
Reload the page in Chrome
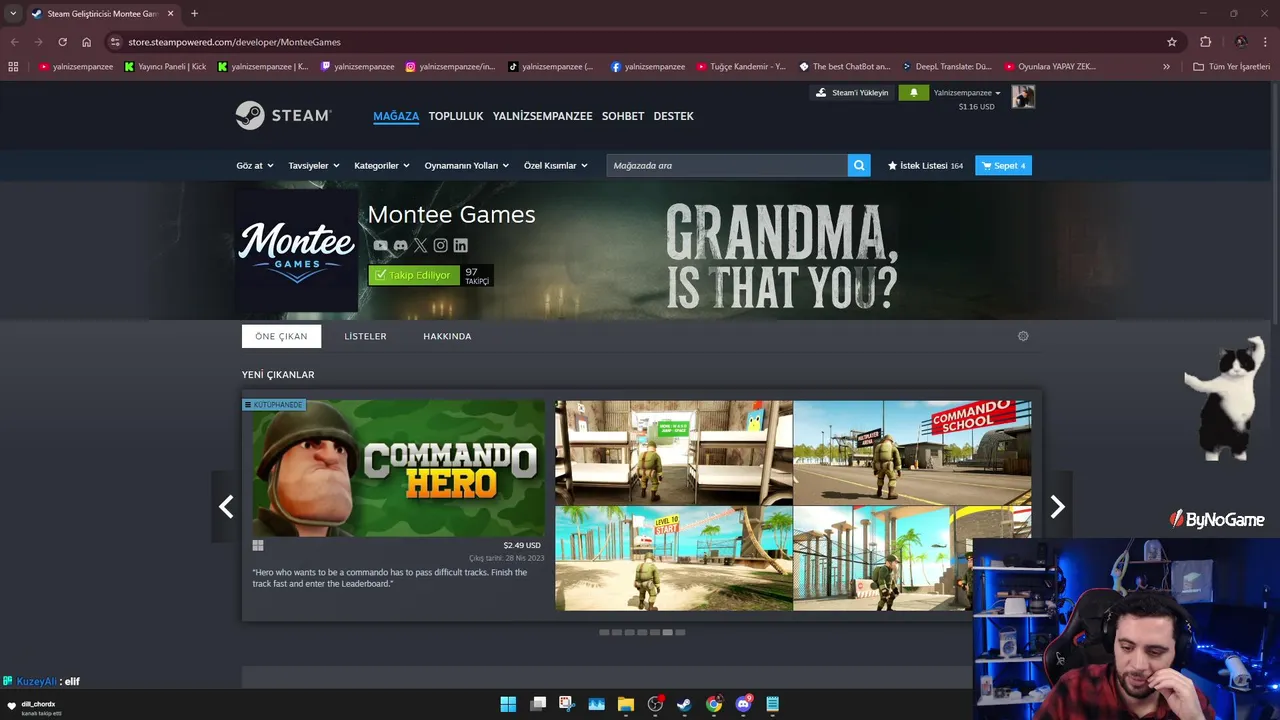pos(62,42)
